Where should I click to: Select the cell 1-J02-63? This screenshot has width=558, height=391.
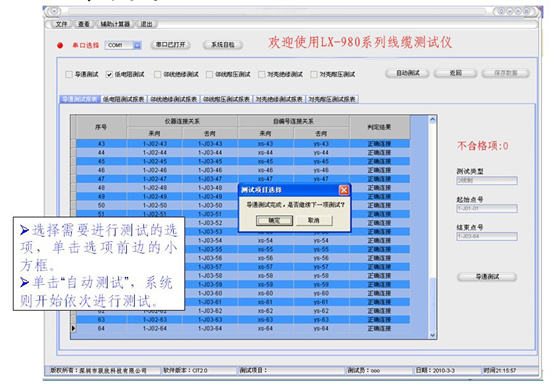(154, 320)
